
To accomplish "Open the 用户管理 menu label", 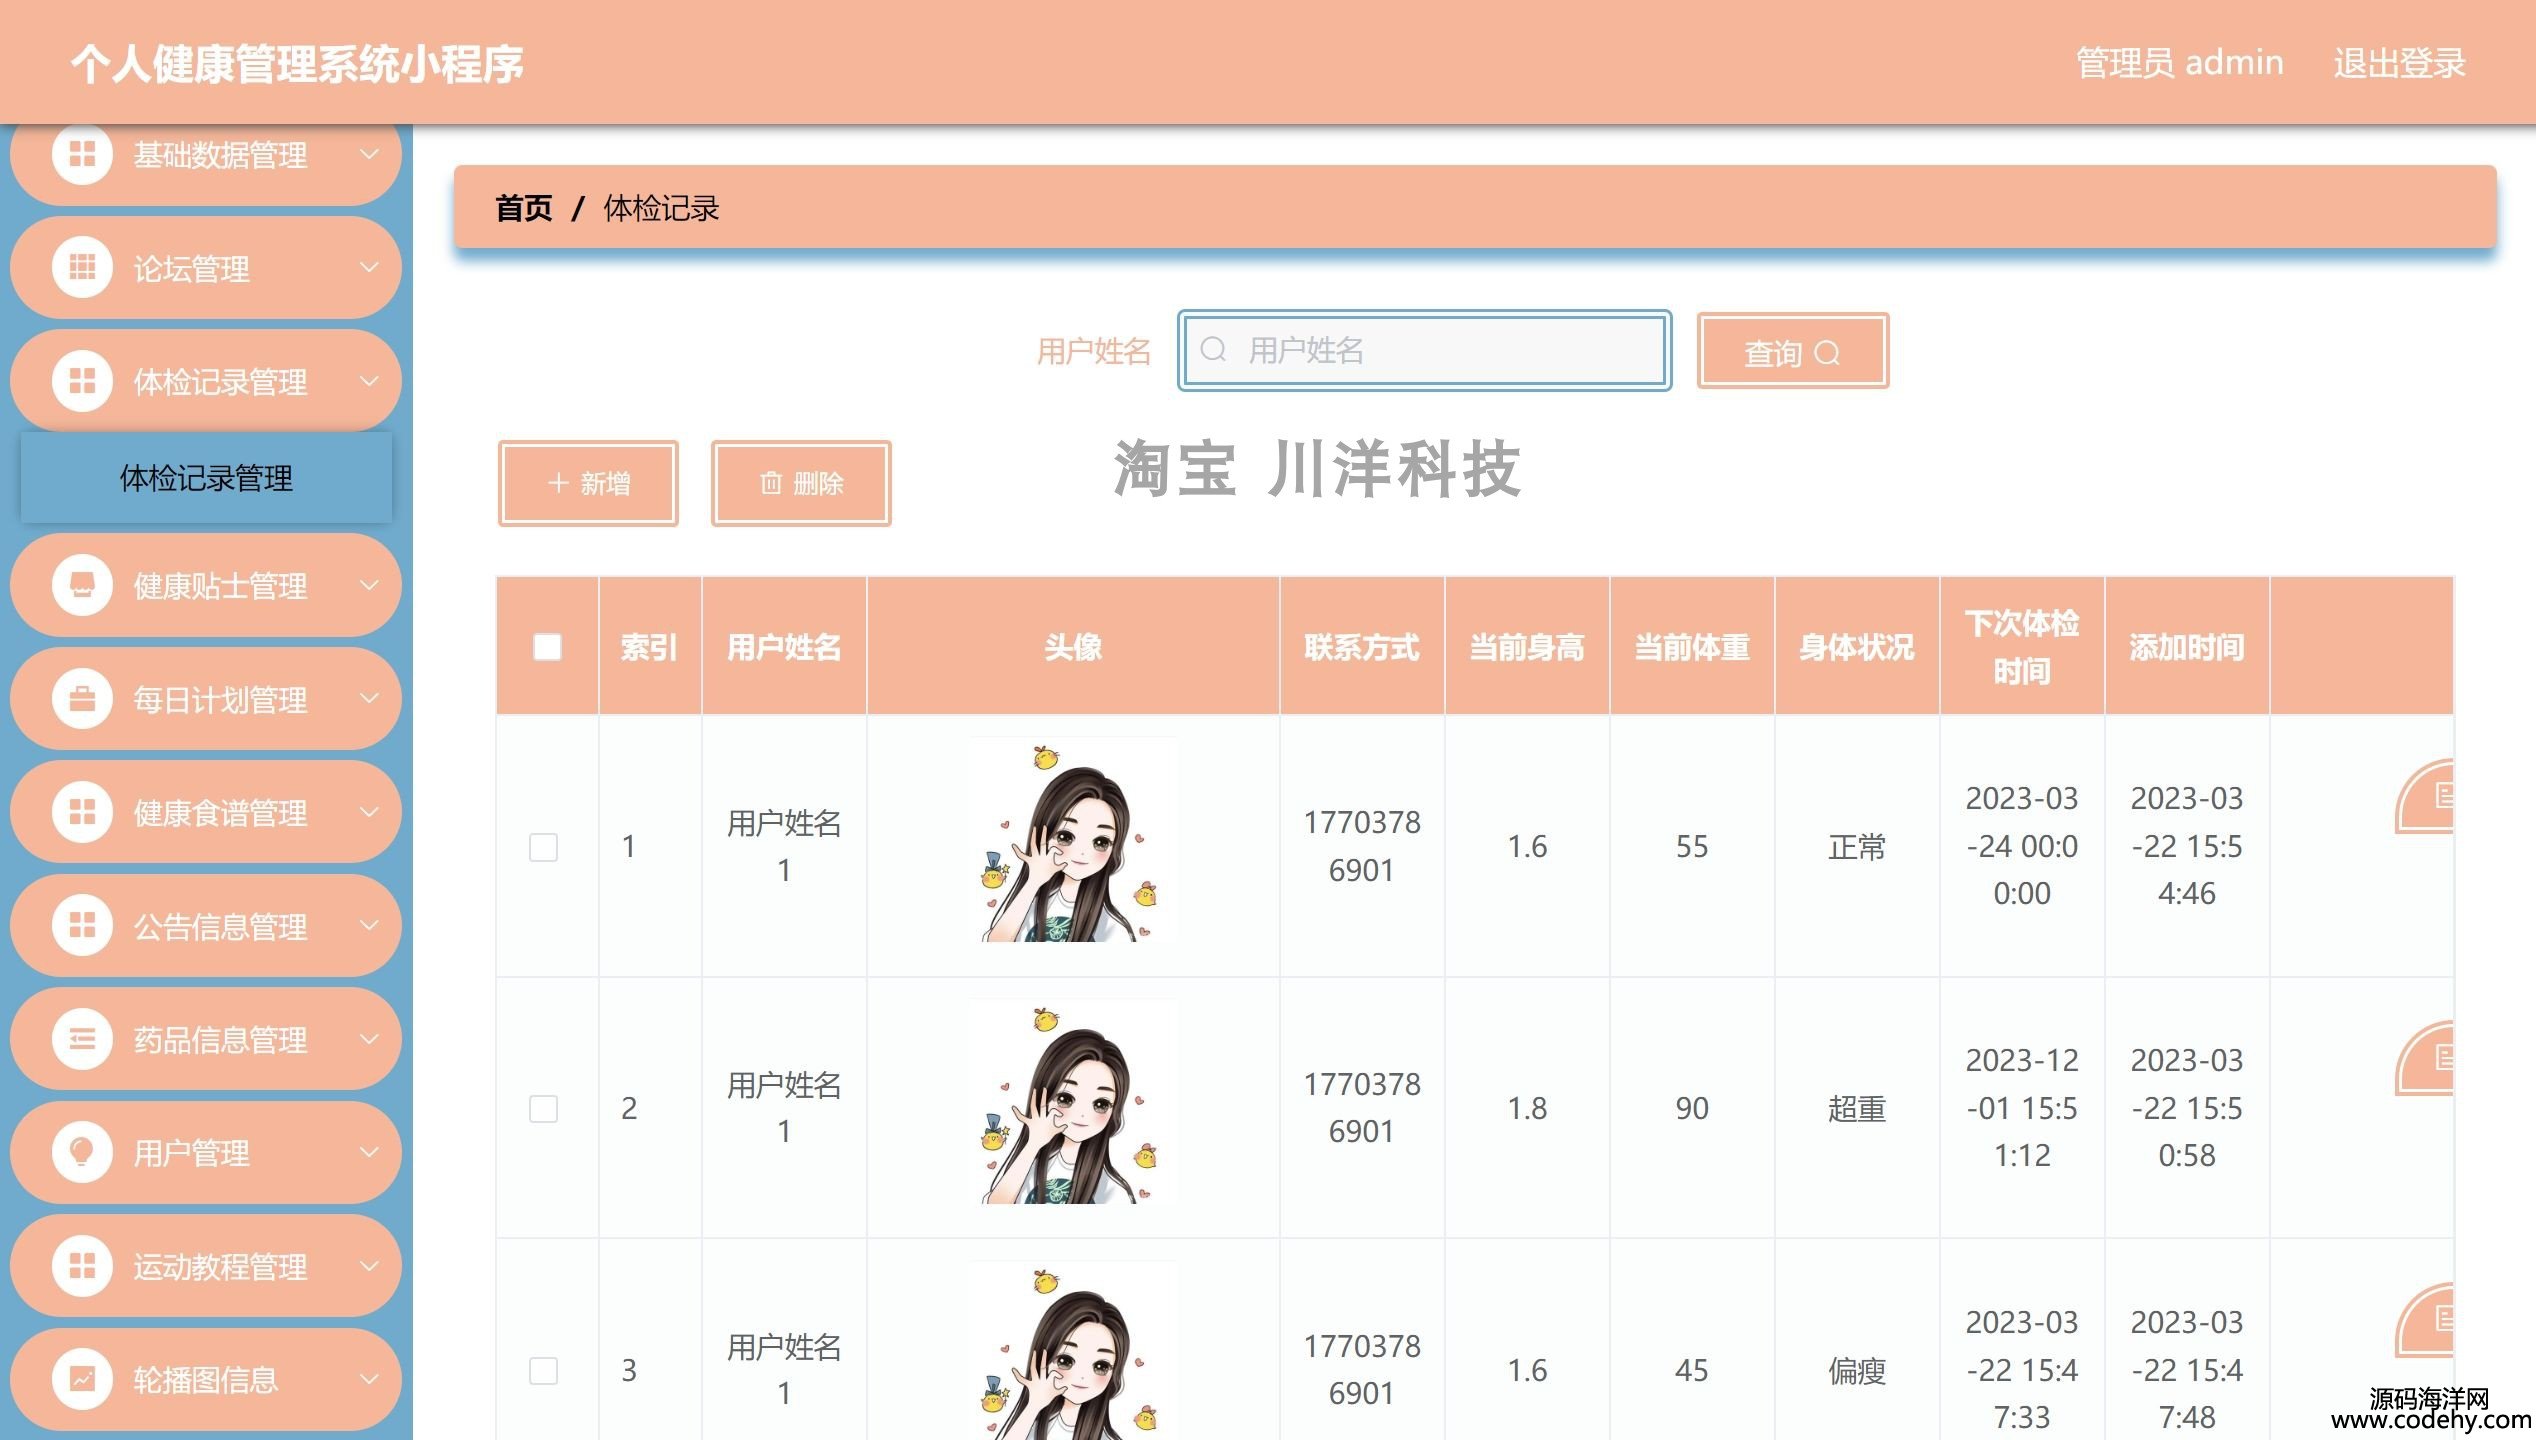I will [x=191, y=1154].
